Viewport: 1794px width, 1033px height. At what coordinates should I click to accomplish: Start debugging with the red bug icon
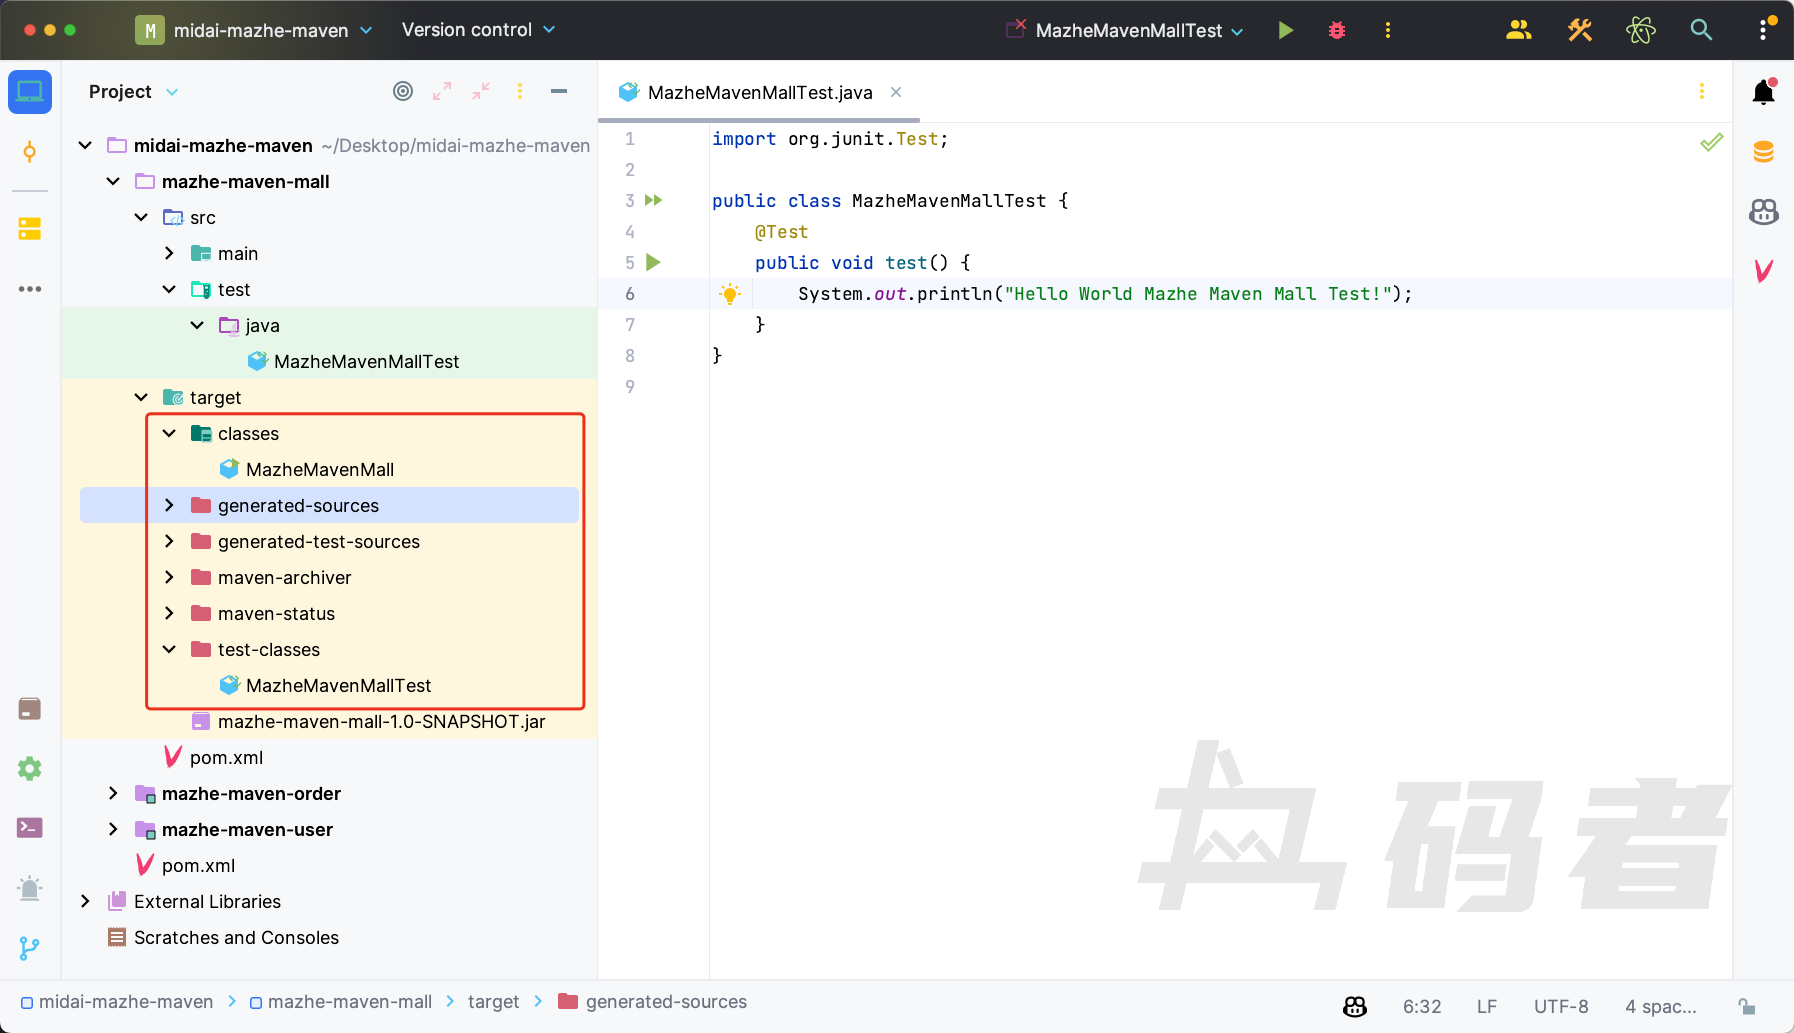1336,30
